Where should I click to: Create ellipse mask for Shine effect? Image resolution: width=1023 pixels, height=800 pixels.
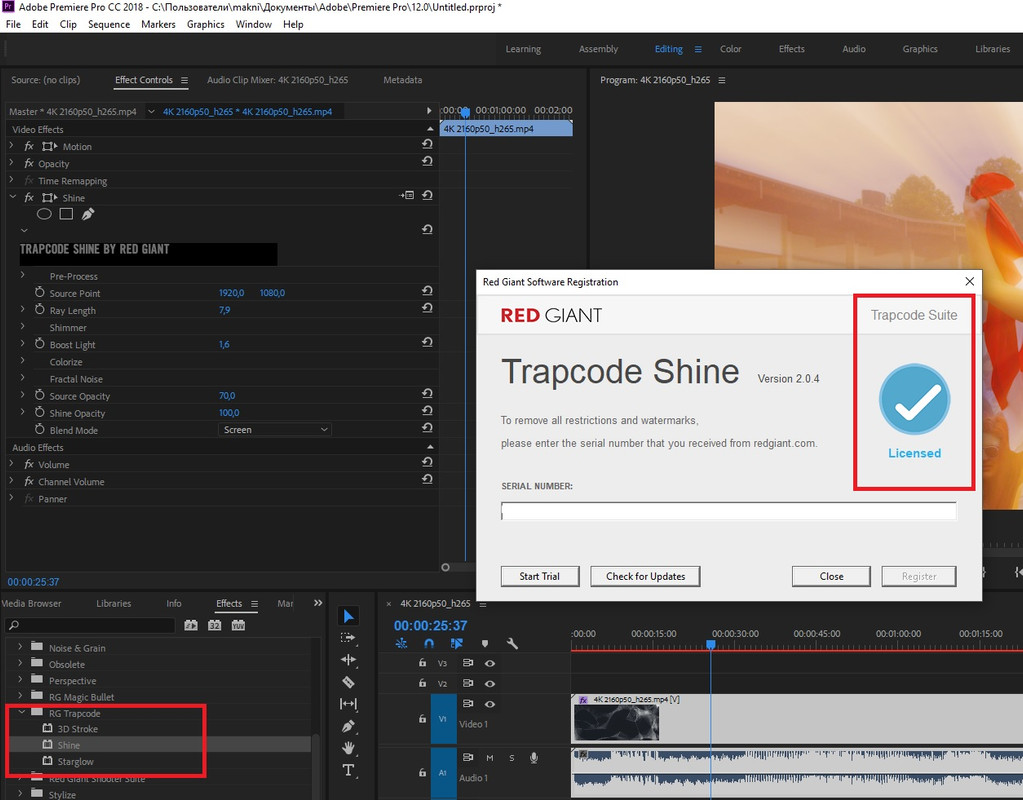pyautogui.click(x=44, y=214)
